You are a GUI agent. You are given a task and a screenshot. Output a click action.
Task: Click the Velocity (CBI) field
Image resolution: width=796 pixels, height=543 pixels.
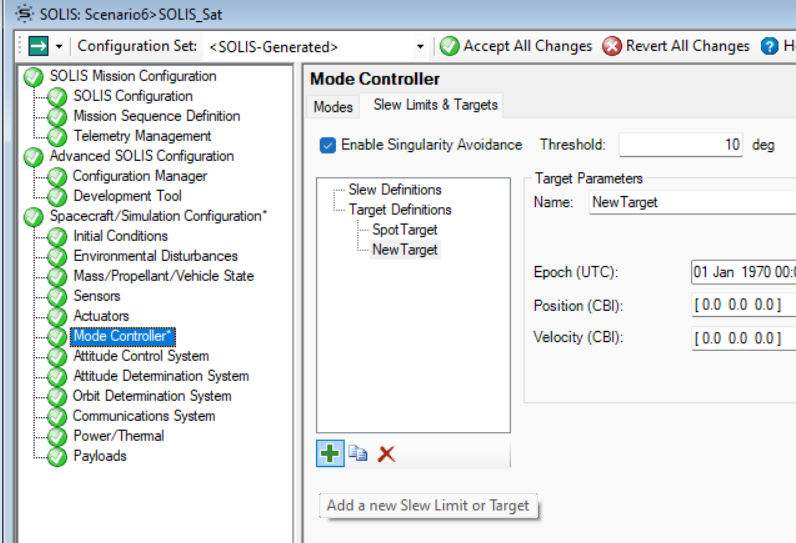click(x=744, y=338)
